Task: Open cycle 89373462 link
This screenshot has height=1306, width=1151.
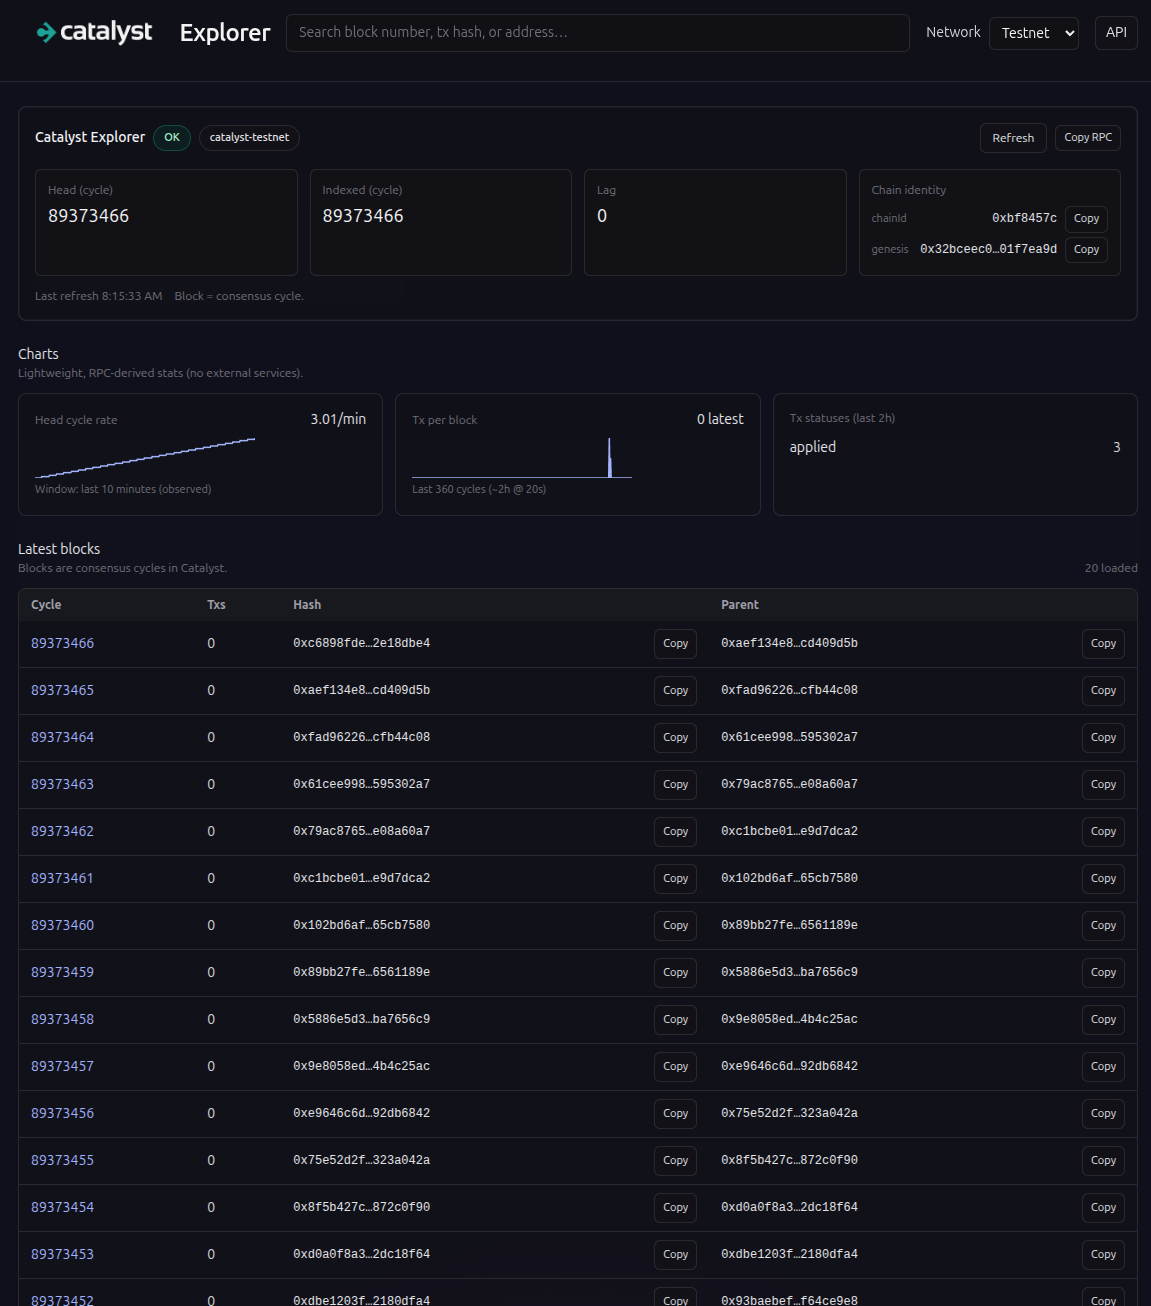Action: coord(62,831)
